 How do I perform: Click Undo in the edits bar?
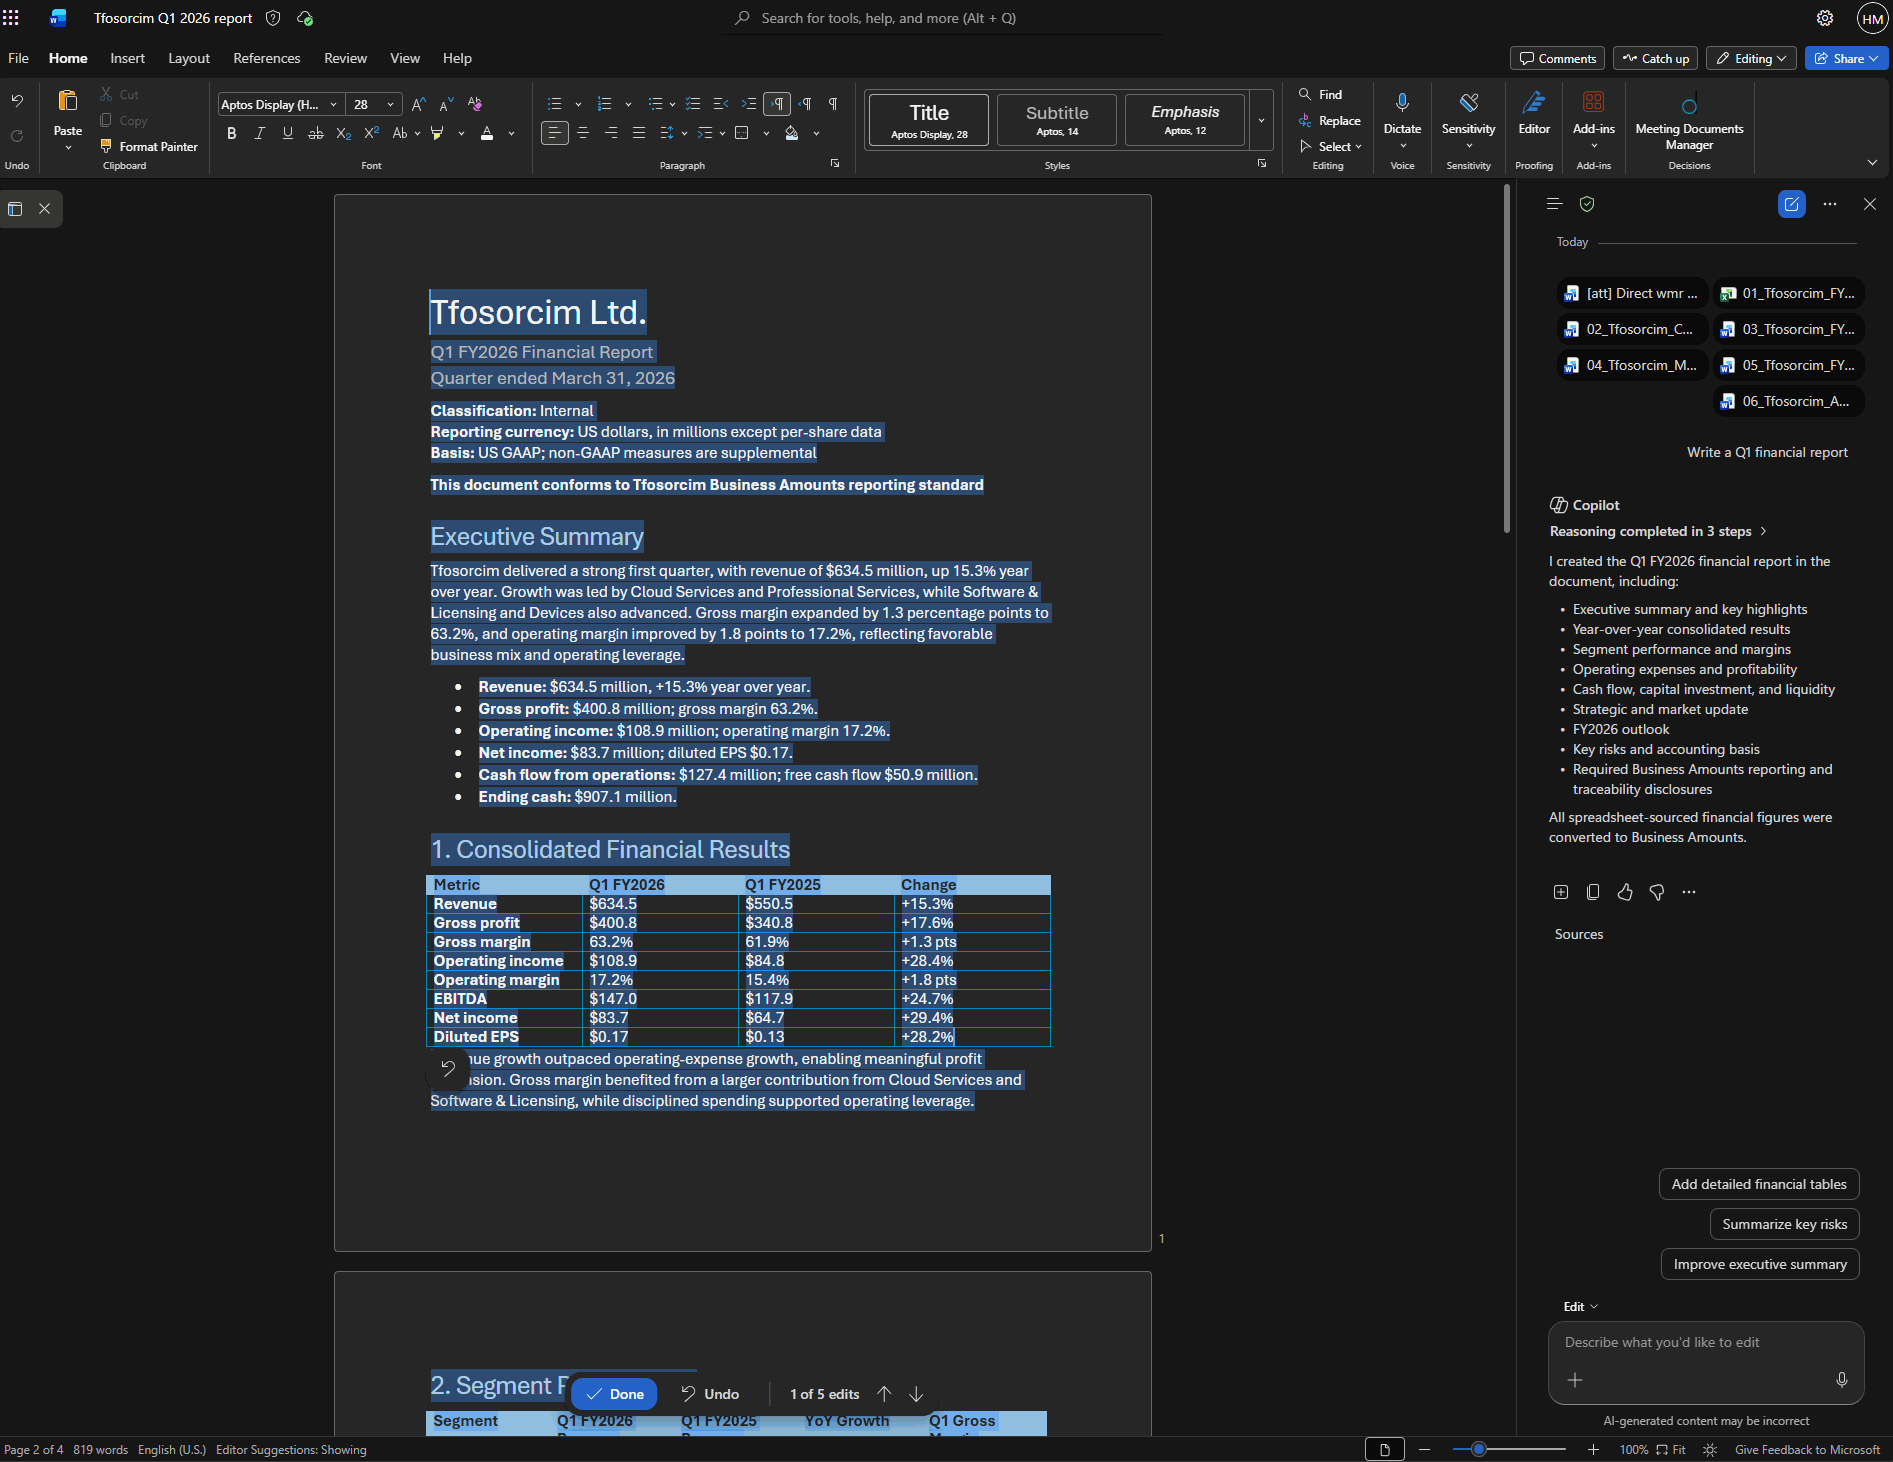tap(710, 1394)
